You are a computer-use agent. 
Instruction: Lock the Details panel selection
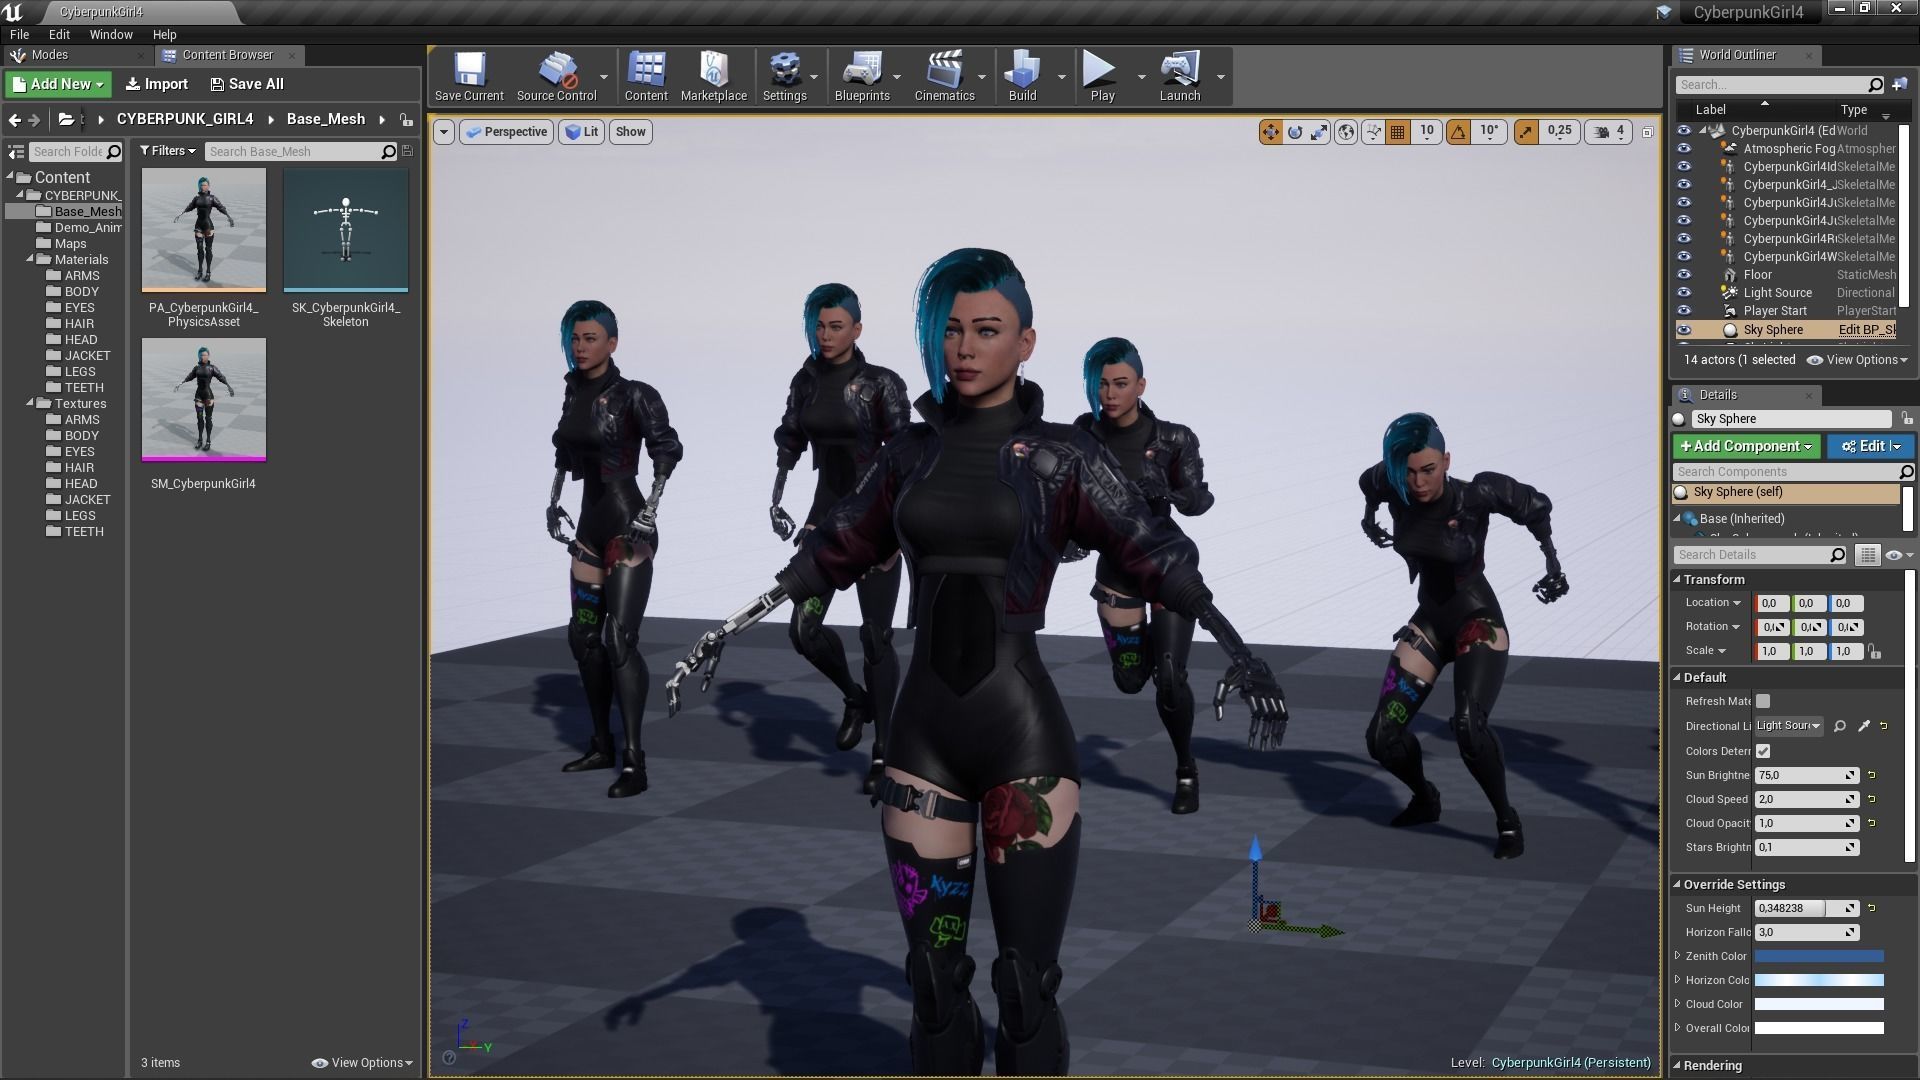tap(1906, 418)
